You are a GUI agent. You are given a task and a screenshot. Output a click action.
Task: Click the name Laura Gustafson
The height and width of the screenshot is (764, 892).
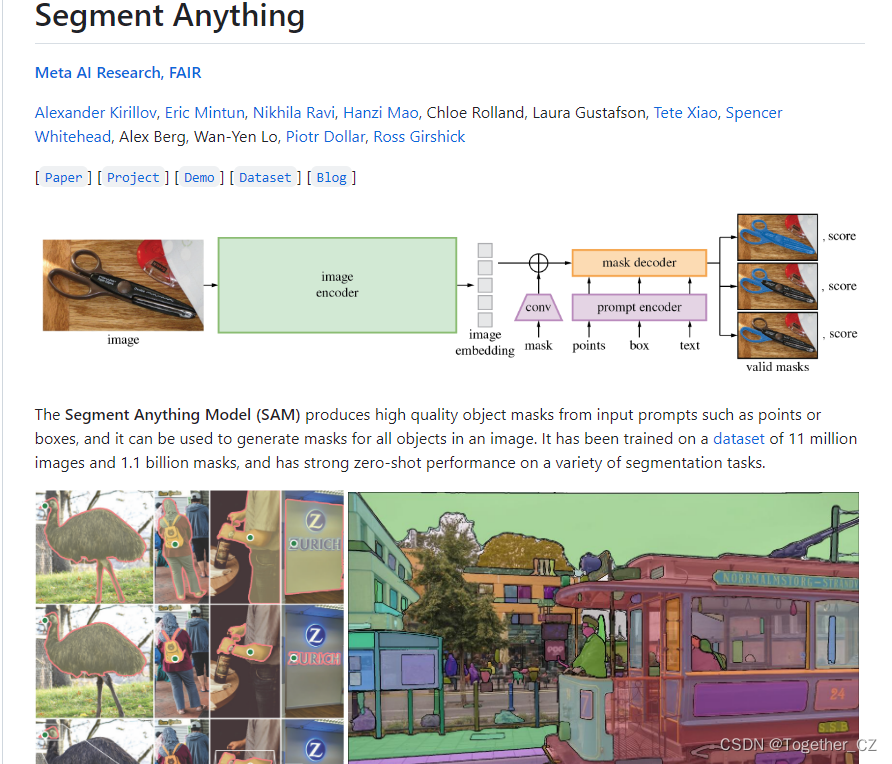[x=589, y=113]
